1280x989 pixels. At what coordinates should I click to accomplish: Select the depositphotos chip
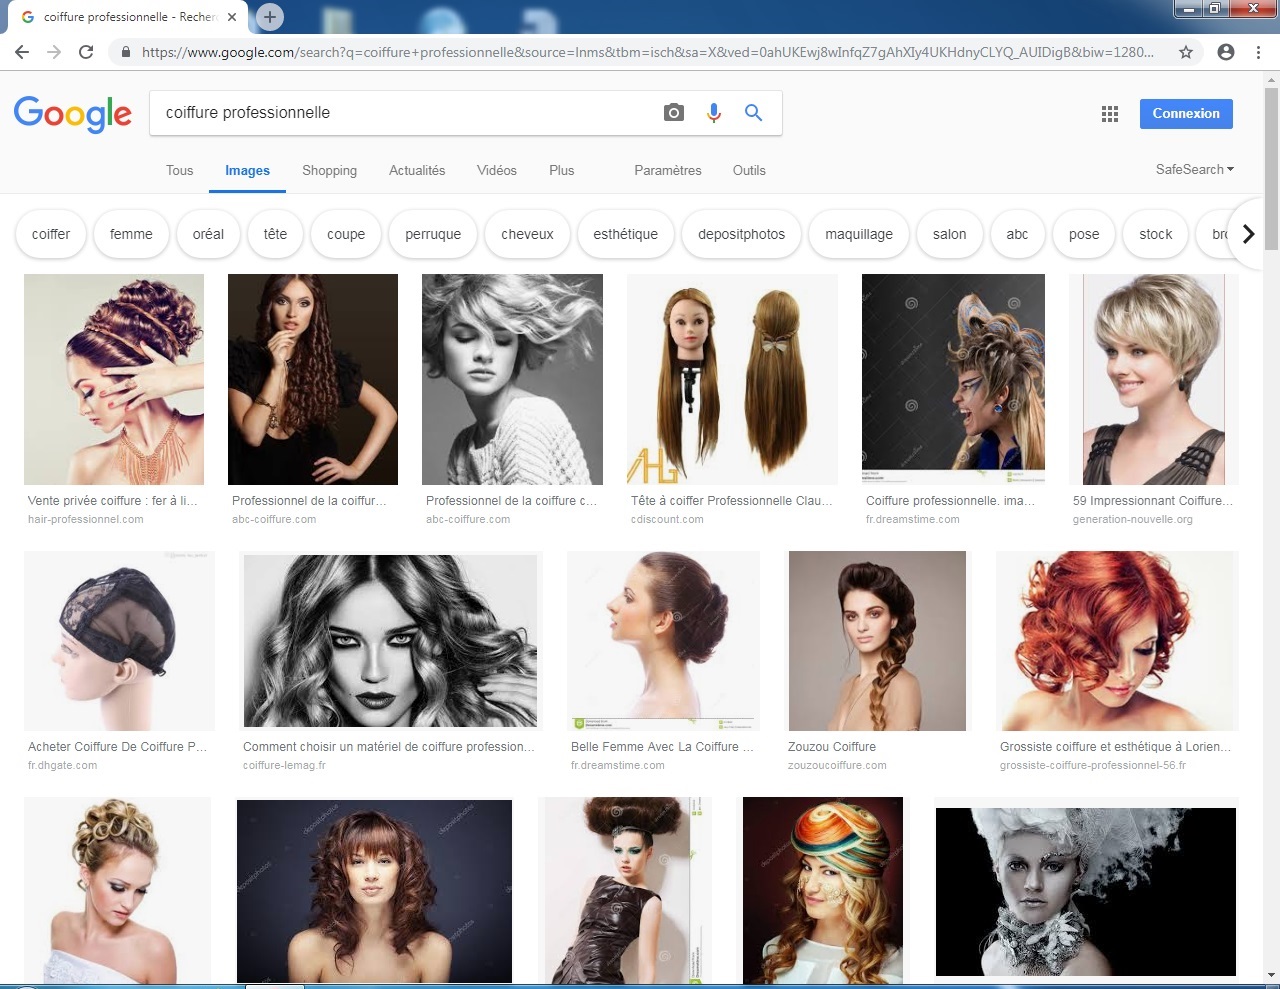tap(742, 234)
